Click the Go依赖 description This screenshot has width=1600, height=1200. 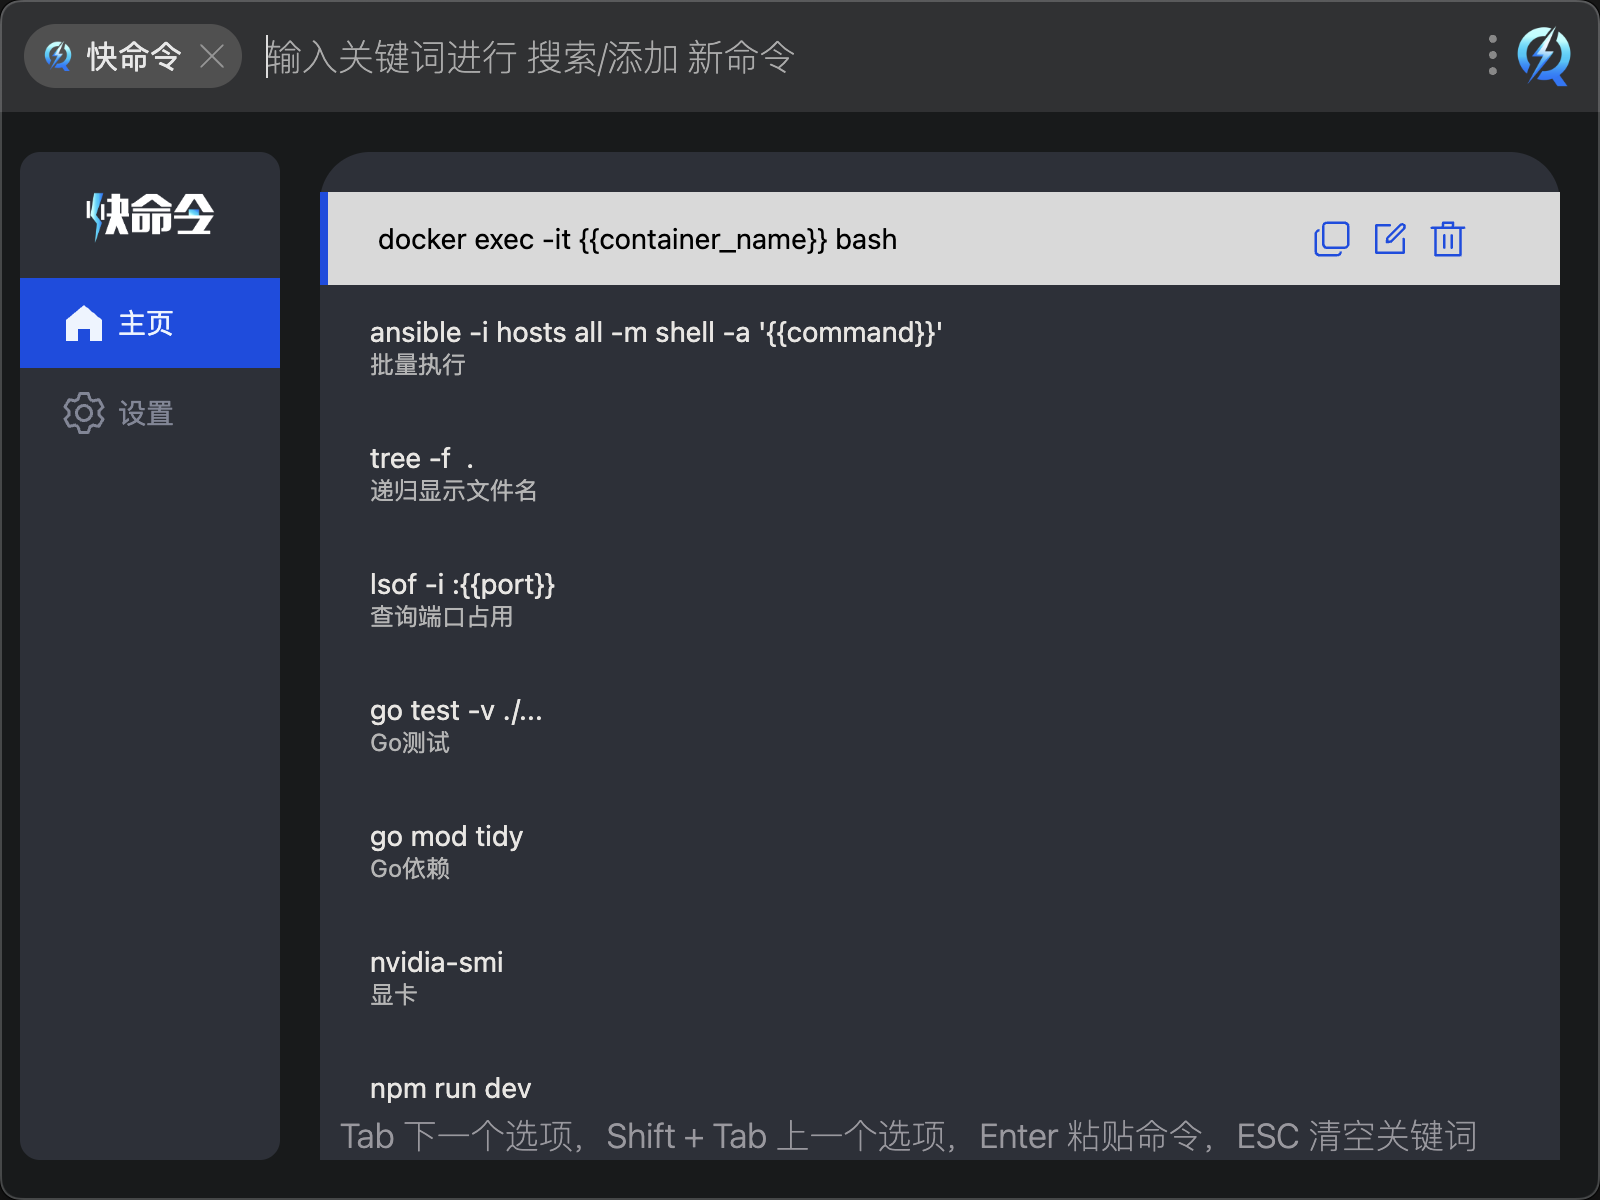(410, 869)
